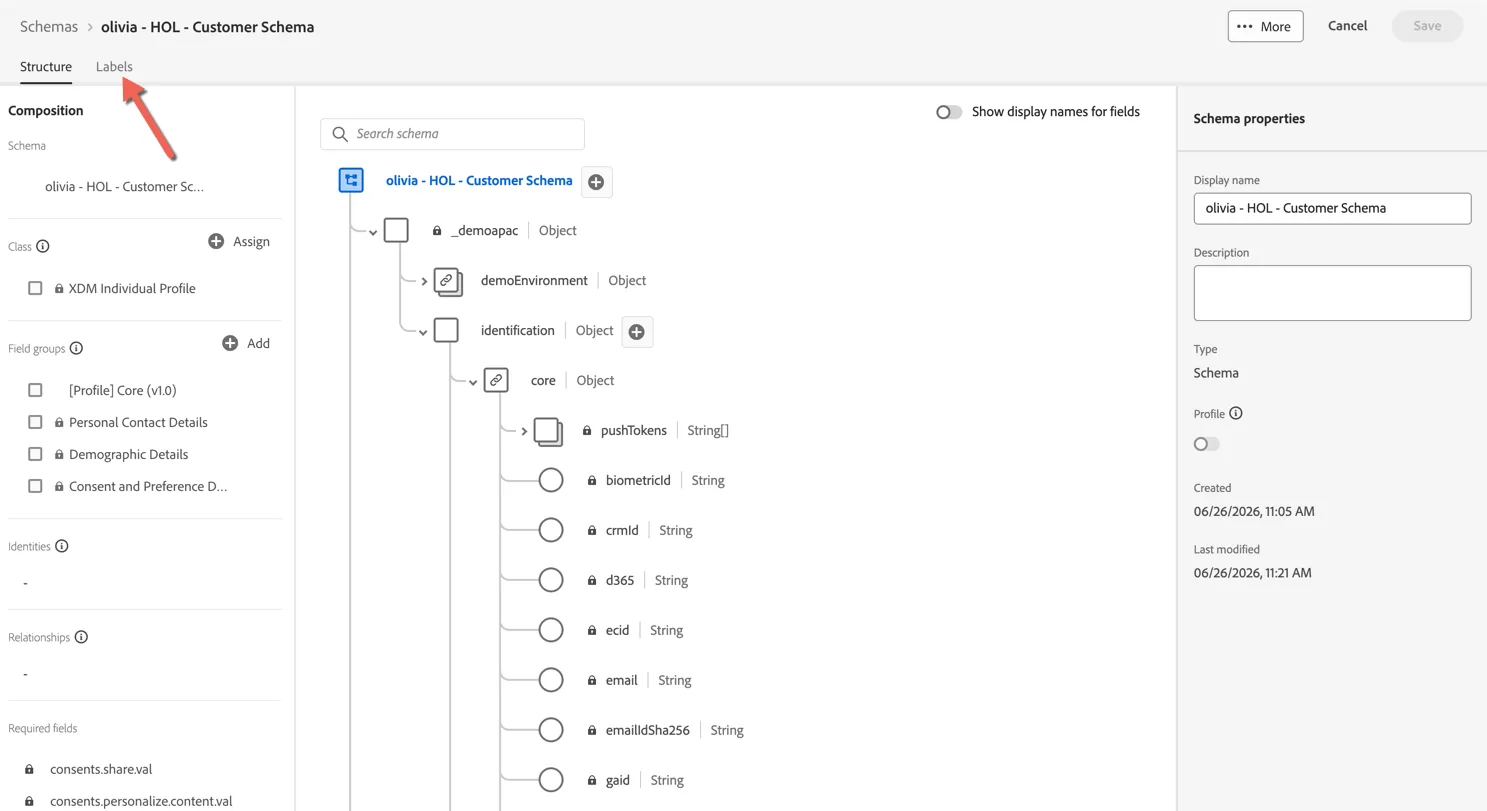Focus the Search schema input
The width and height of the screenshot is (1487, 811).
click(x=452, y=134)
